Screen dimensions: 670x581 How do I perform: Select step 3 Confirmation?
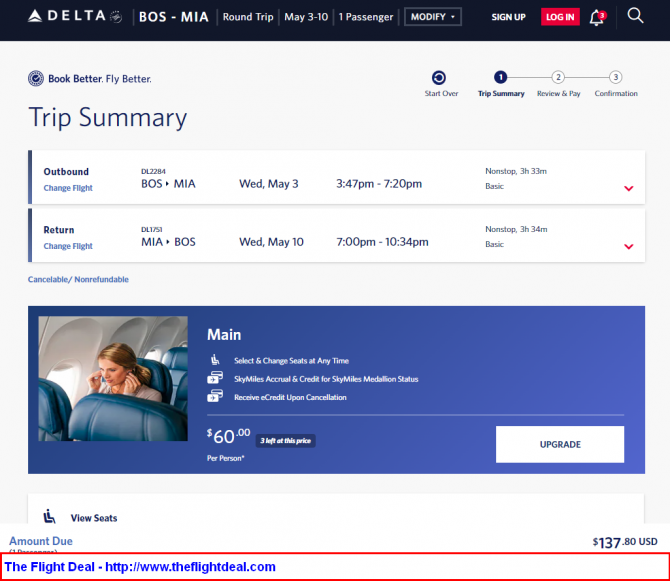[x=615, y=77]
